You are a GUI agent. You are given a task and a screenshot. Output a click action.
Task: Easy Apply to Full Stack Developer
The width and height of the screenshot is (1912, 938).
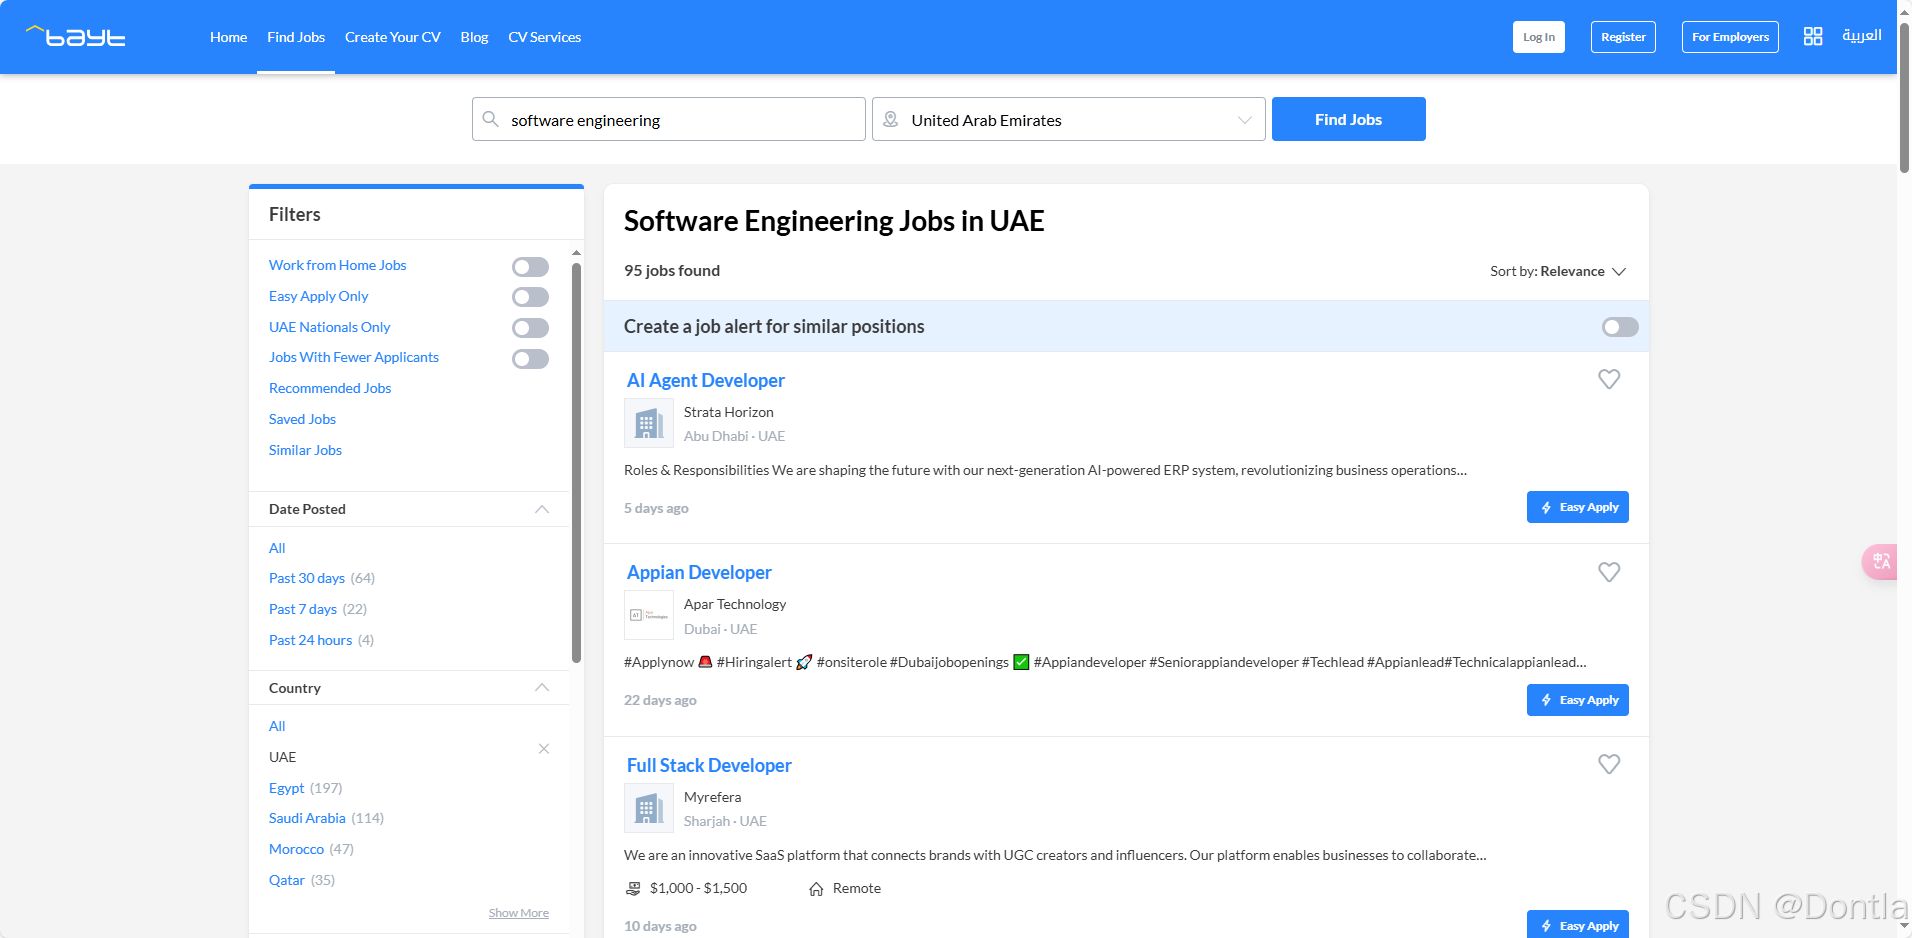point(1578,925)
